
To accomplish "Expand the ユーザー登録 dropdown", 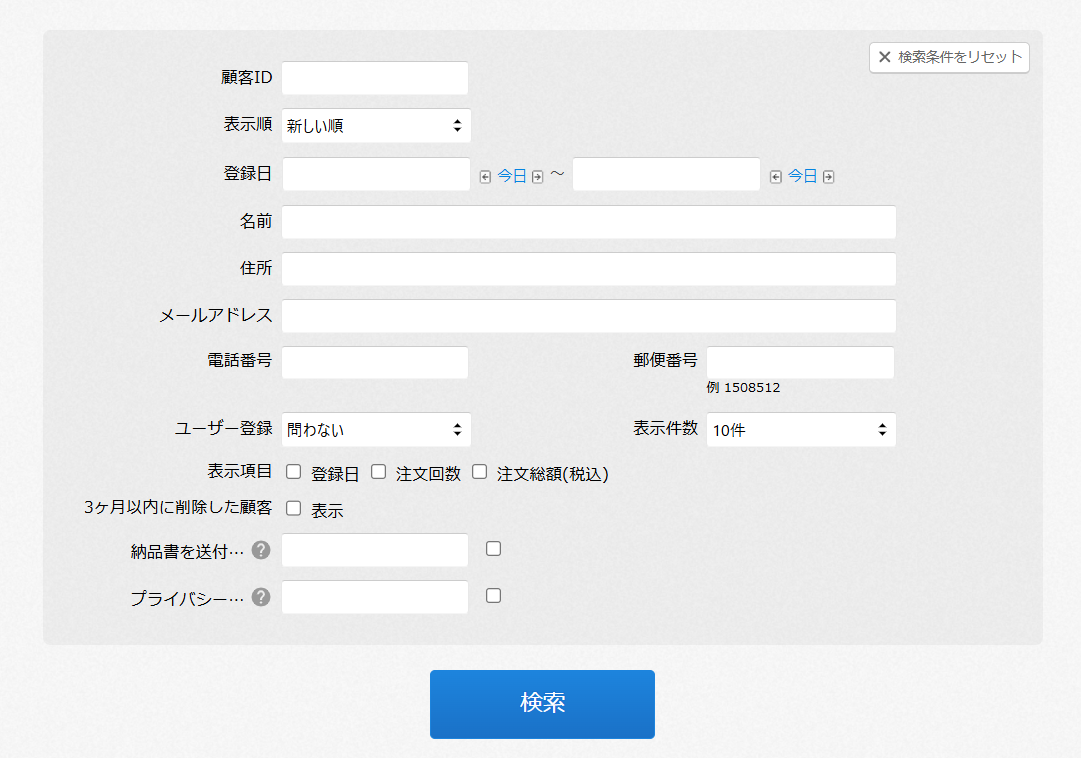I will coord(376,430).
